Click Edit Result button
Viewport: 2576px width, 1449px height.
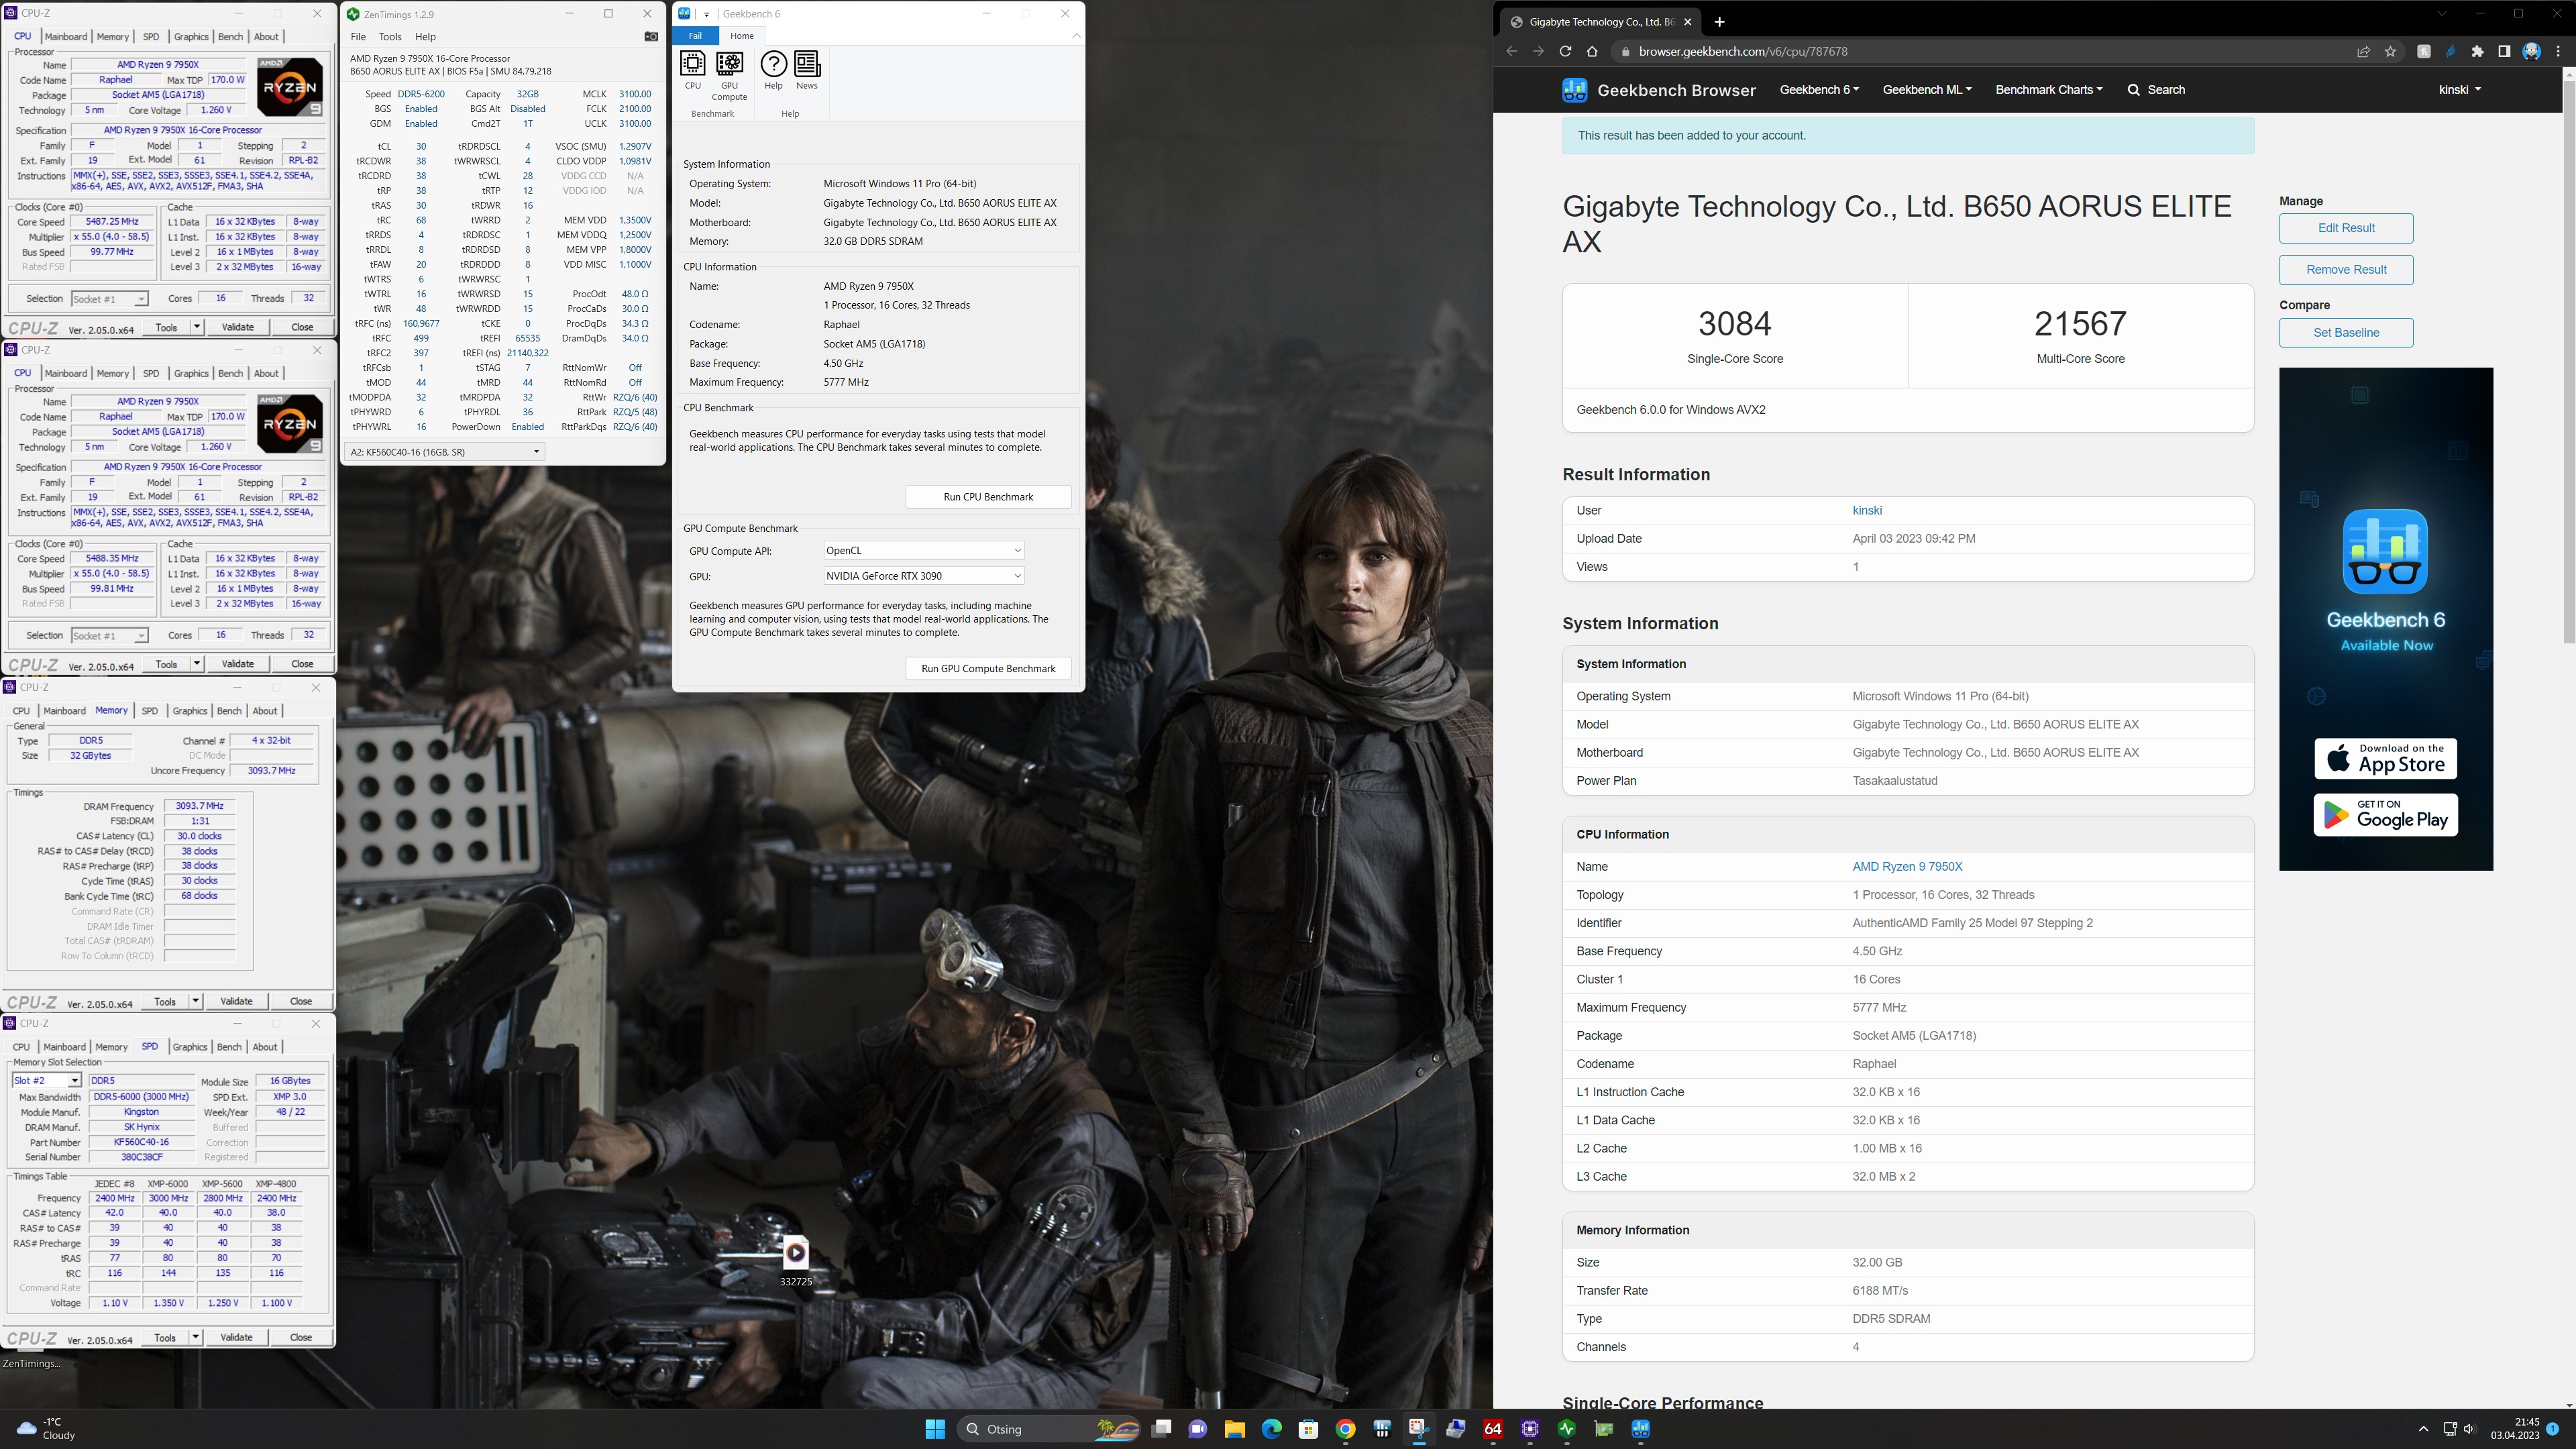point(2346,228)
